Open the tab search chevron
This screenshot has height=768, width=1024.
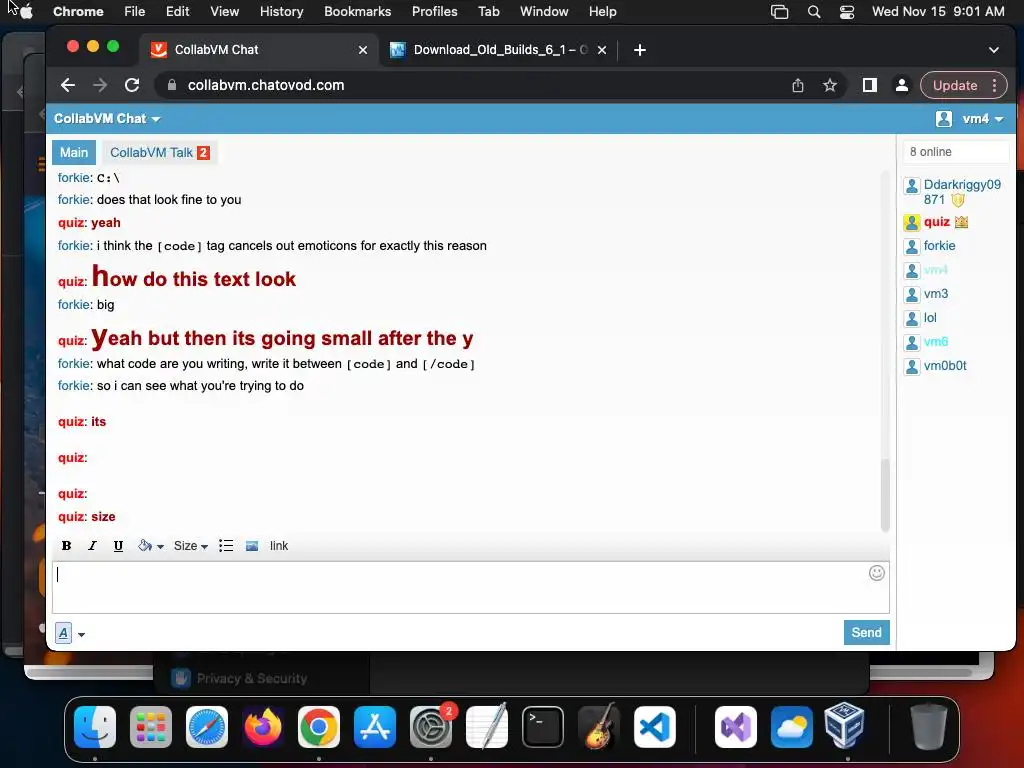993,50
